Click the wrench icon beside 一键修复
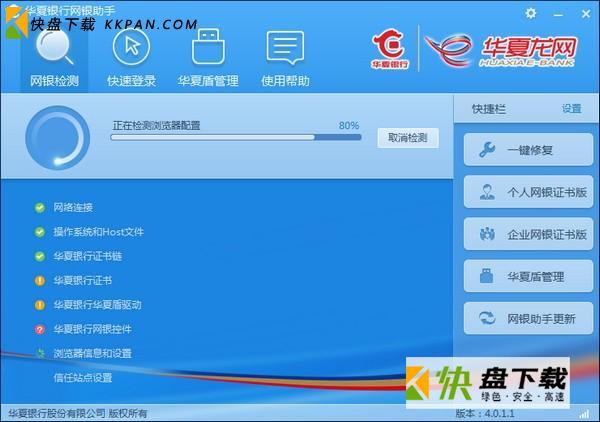 coord(487,150)
